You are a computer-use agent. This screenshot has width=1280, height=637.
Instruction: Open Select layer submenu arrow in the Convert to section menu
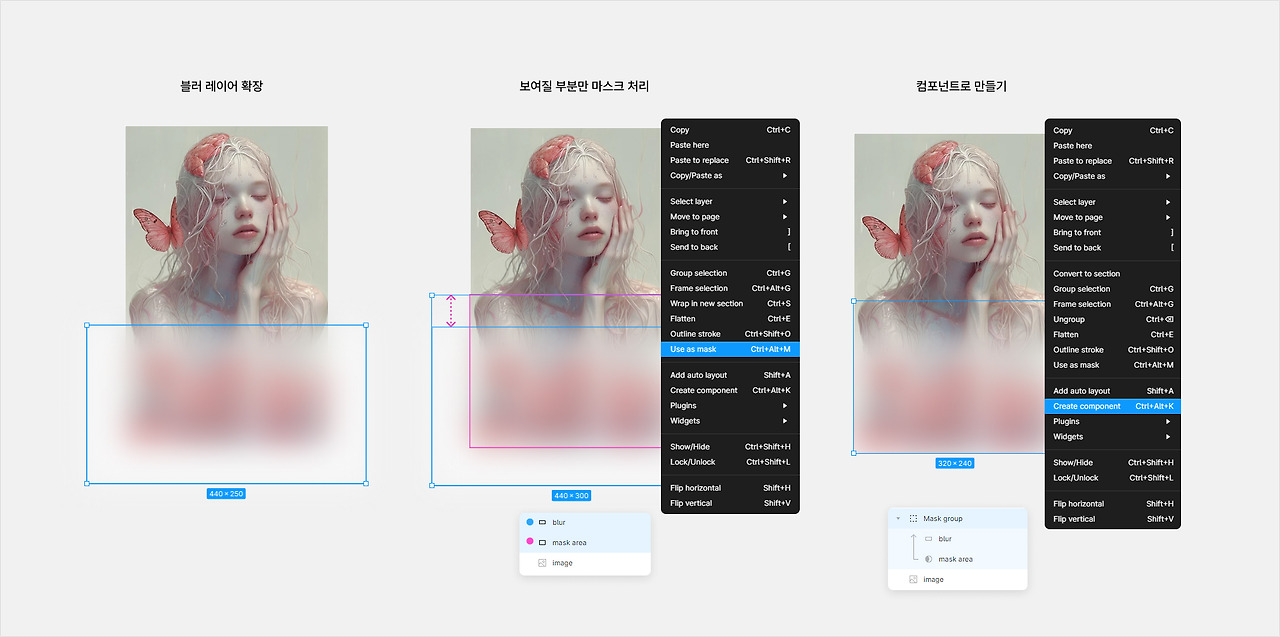(x=1168, y=202)
